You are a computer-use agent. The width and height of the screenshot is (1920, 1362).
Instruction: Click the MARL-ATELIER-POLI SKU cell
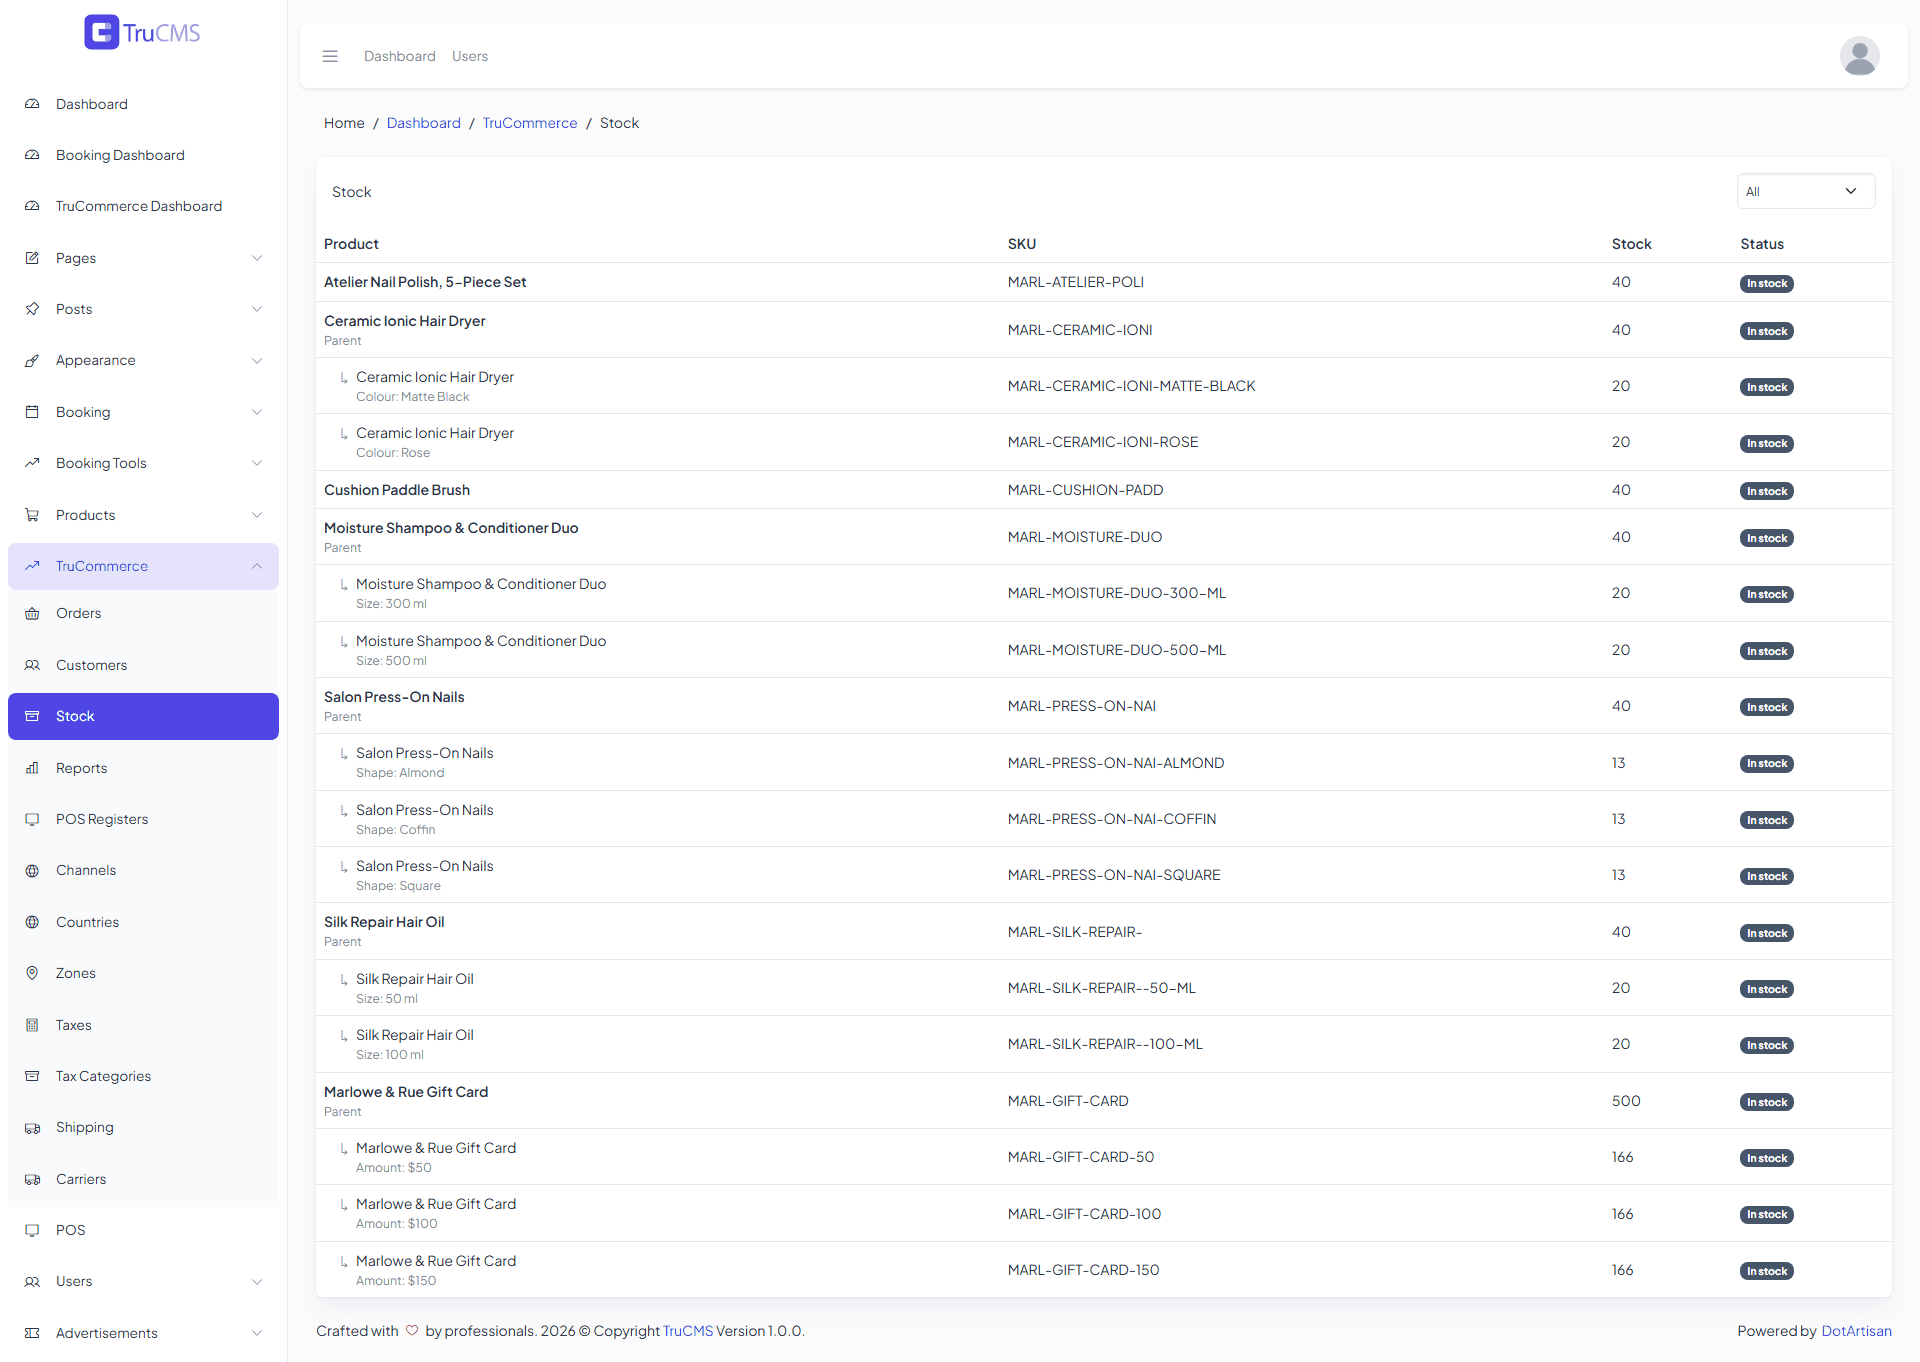click(1076, 282)
